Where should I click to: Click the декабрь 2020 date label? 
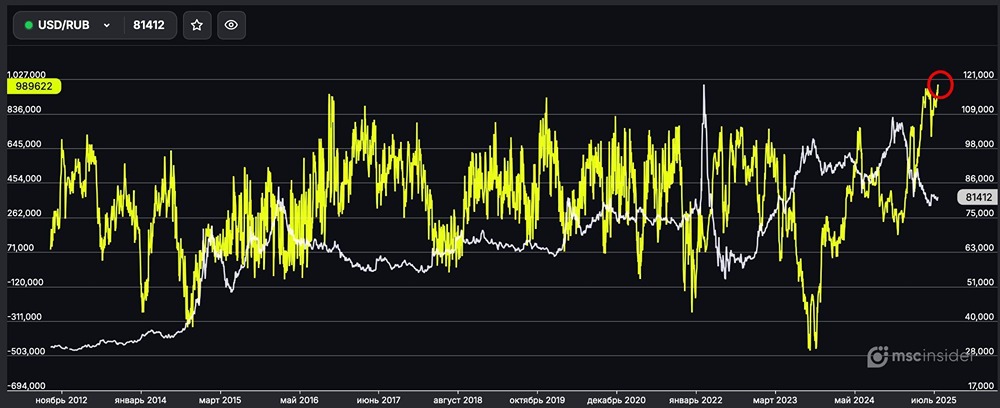pyautogui.click(x=617, y=400)
